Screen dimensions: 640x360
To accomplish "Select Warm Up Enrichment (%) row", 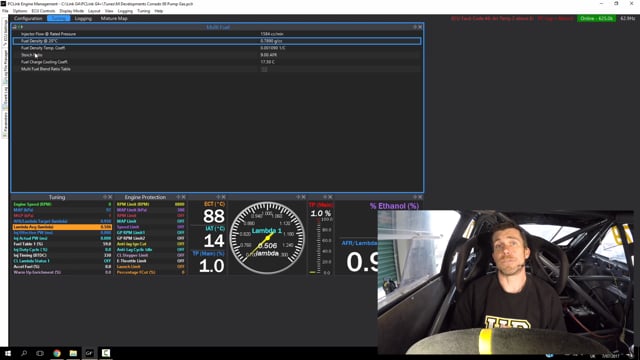I will coord(62,272).
